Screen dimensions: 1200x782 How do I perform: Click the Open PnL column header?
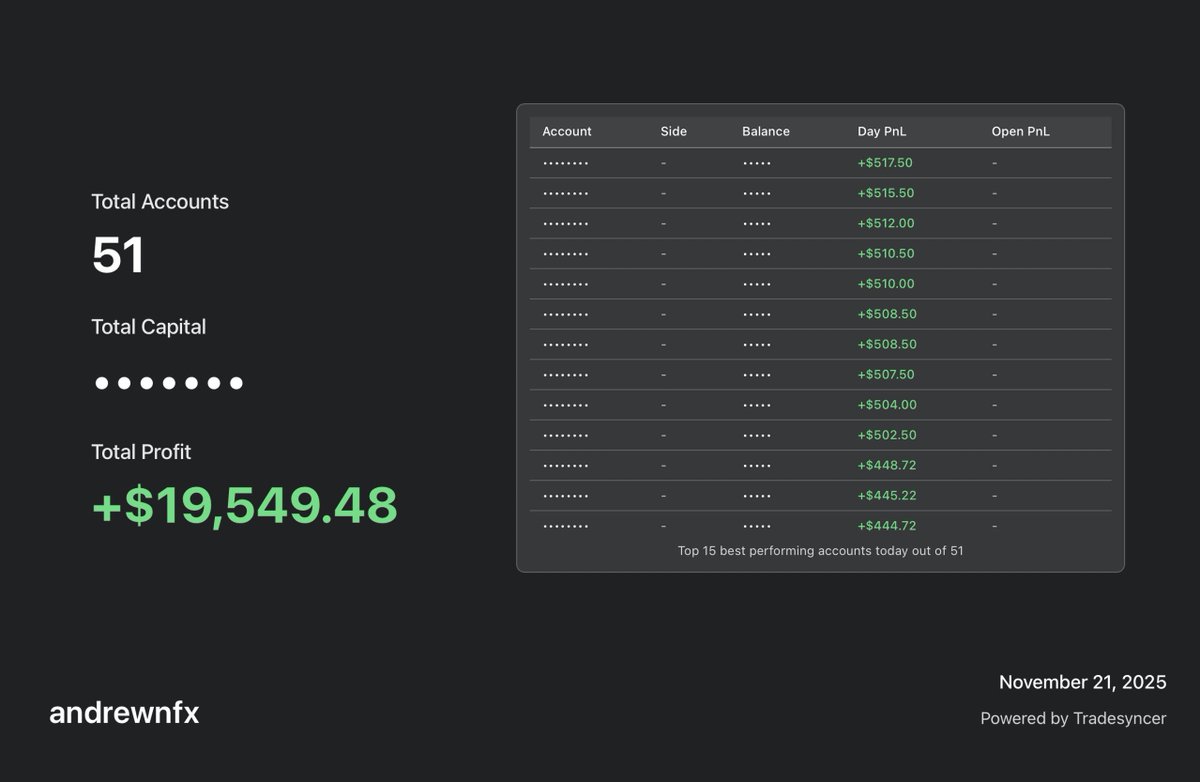point(1021,131)
